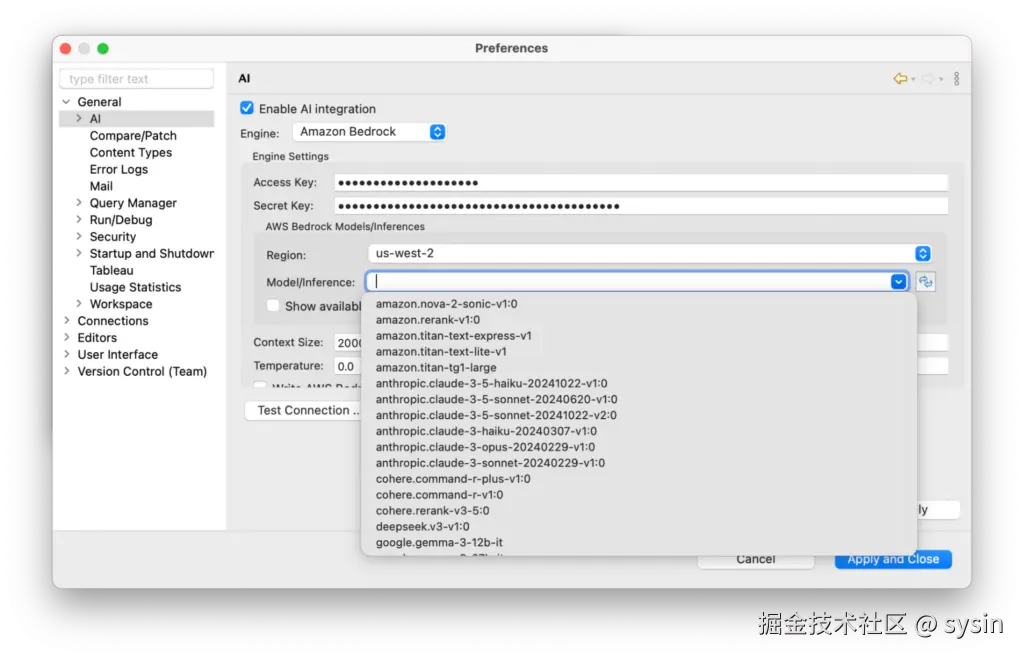Choose anthropic.claude-3-opus-20240229-v1:0
This screenshot has width=1024, height=658.
(485, 447)
